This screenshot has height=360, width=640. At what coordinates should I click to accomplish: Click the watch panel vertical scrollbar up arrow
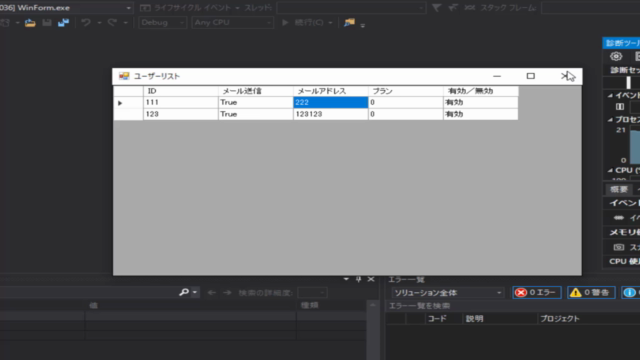(372, 305)
